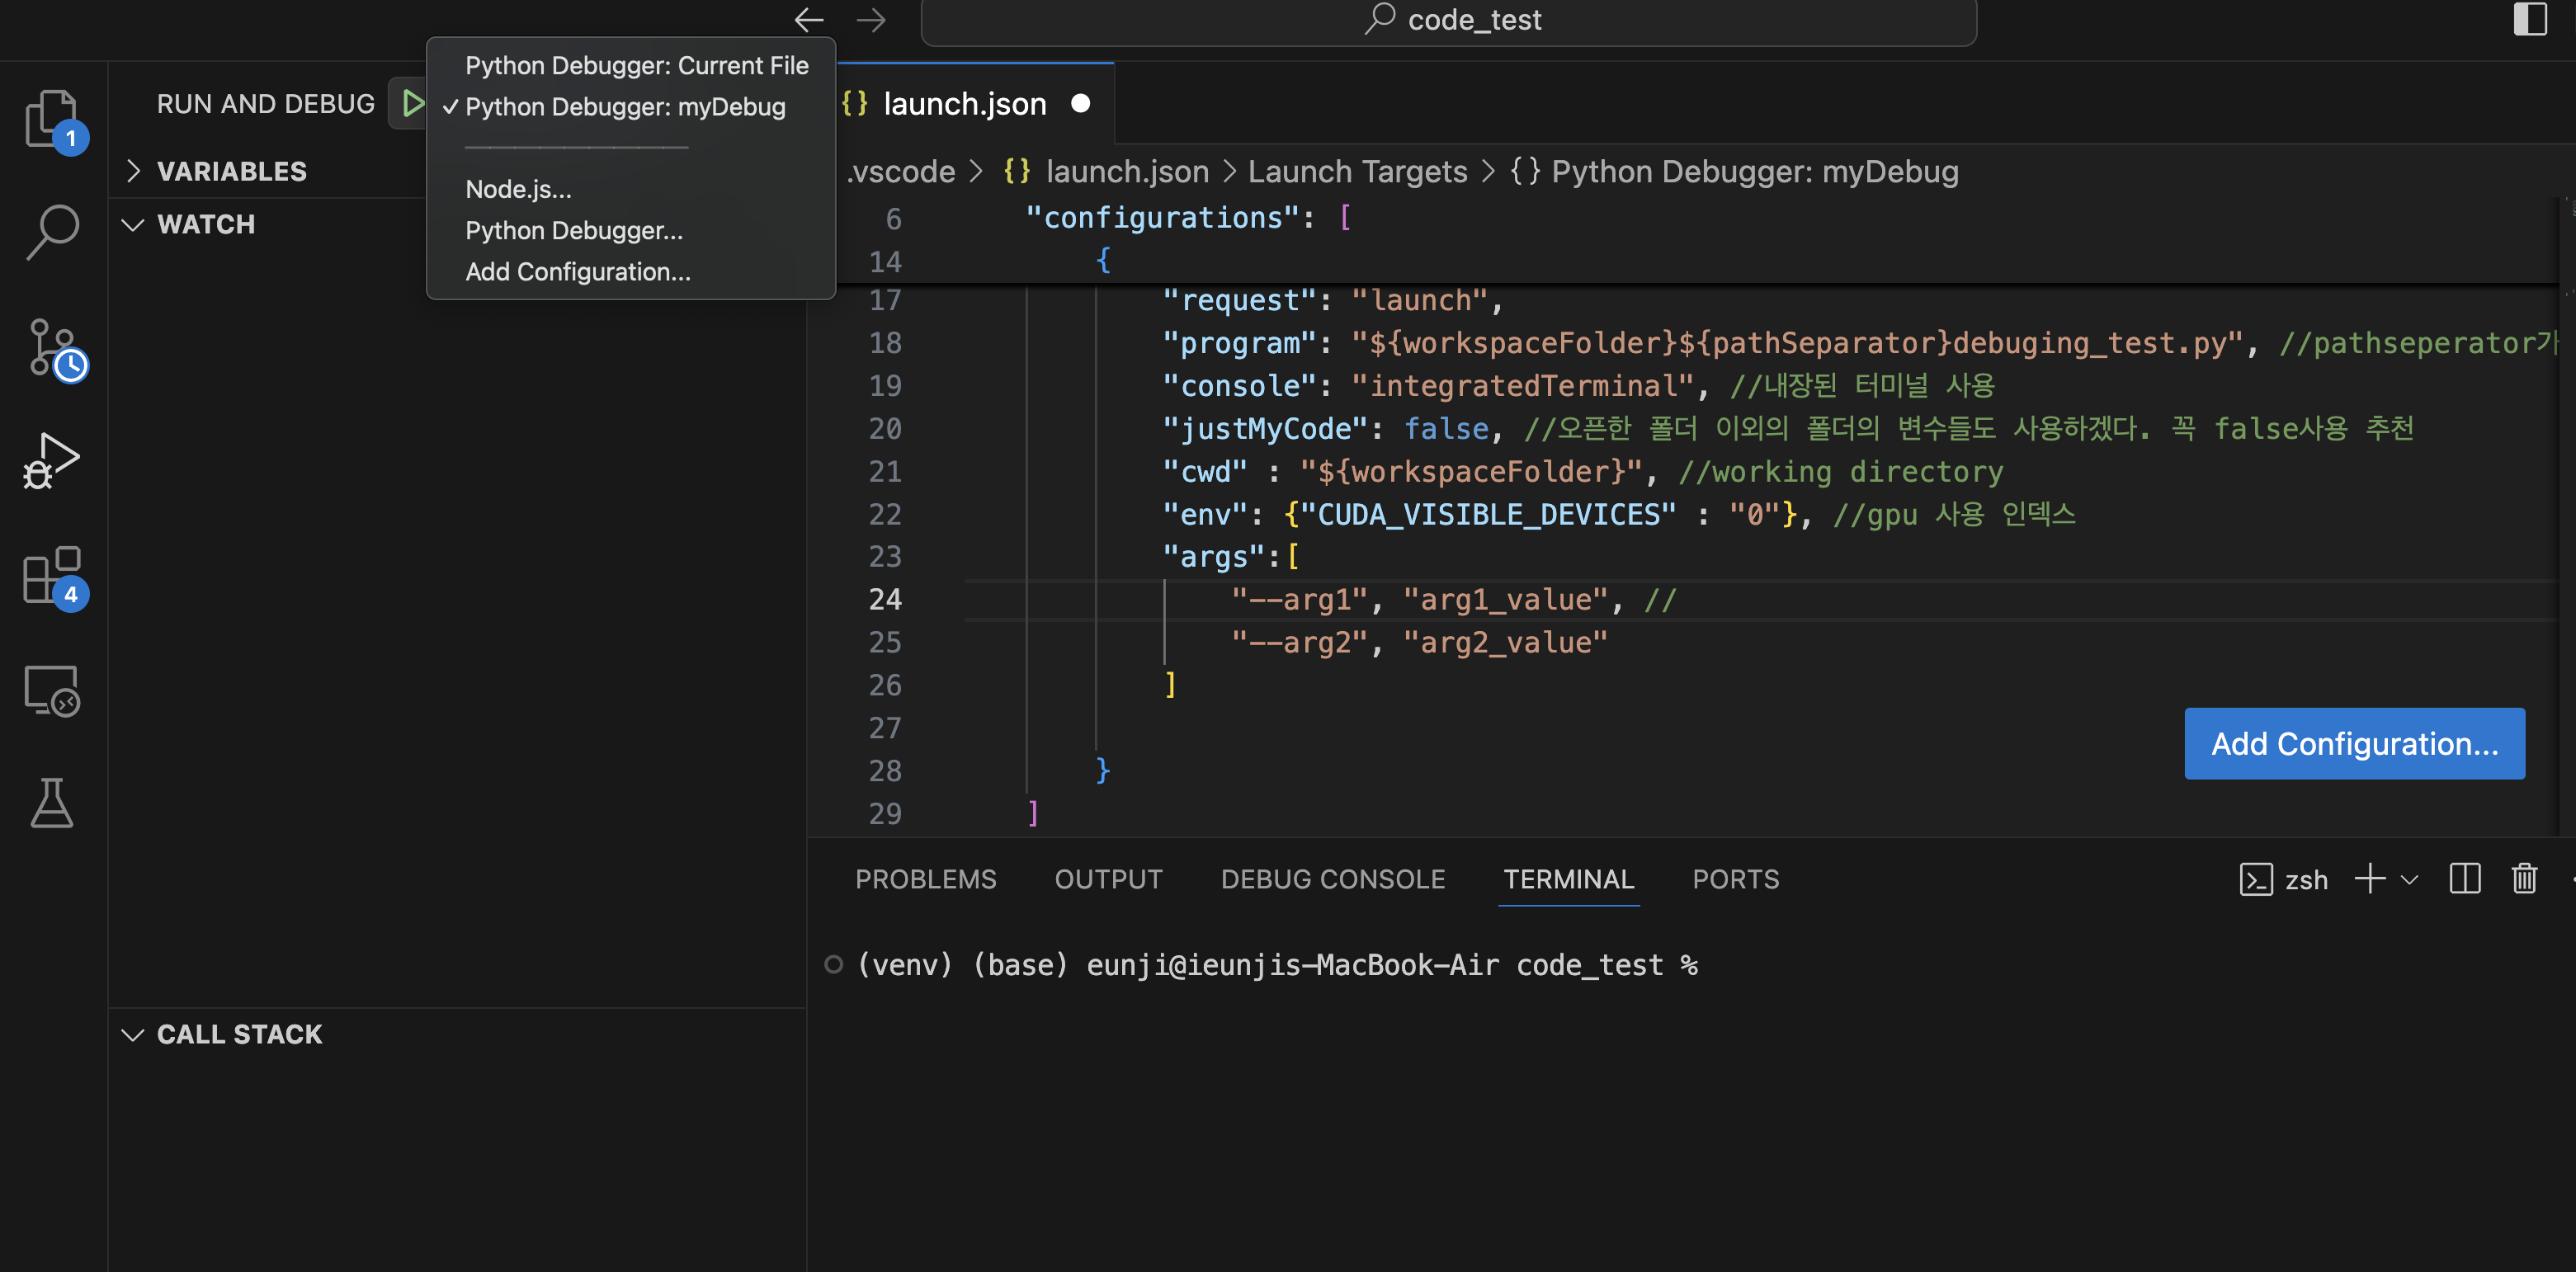This screenshot has height=1272, width=2576.
Task: Open the Remote Explorer icon
Action: pos(52,690)
